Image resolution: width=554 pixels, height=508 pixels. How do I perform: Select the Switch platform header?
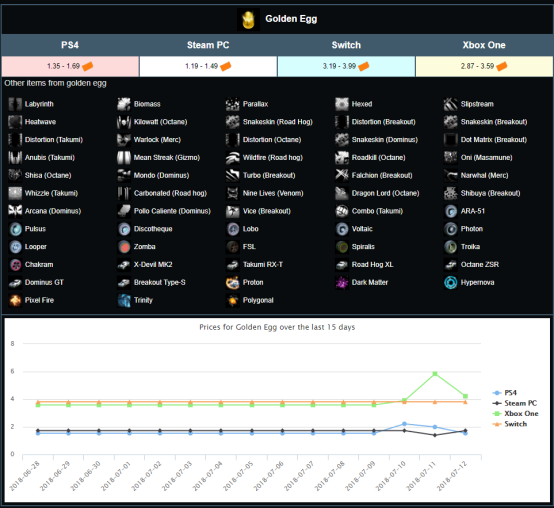coord(346,45)
